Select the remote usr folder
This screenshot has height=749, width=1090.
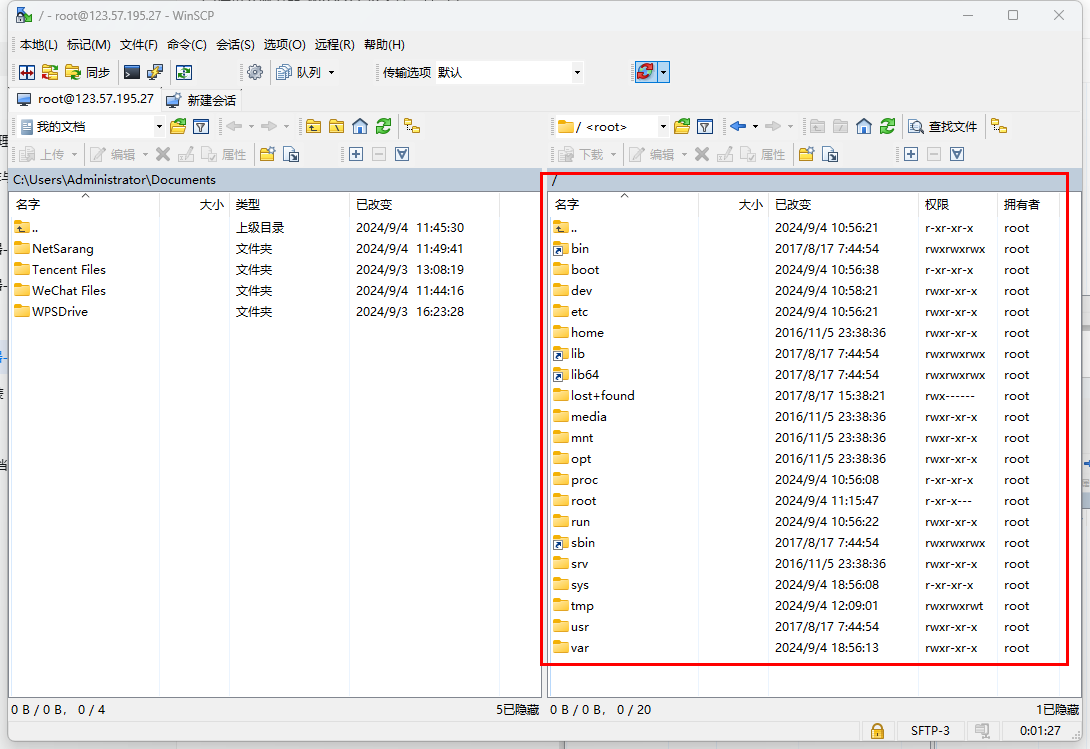[x=580, y=627]
